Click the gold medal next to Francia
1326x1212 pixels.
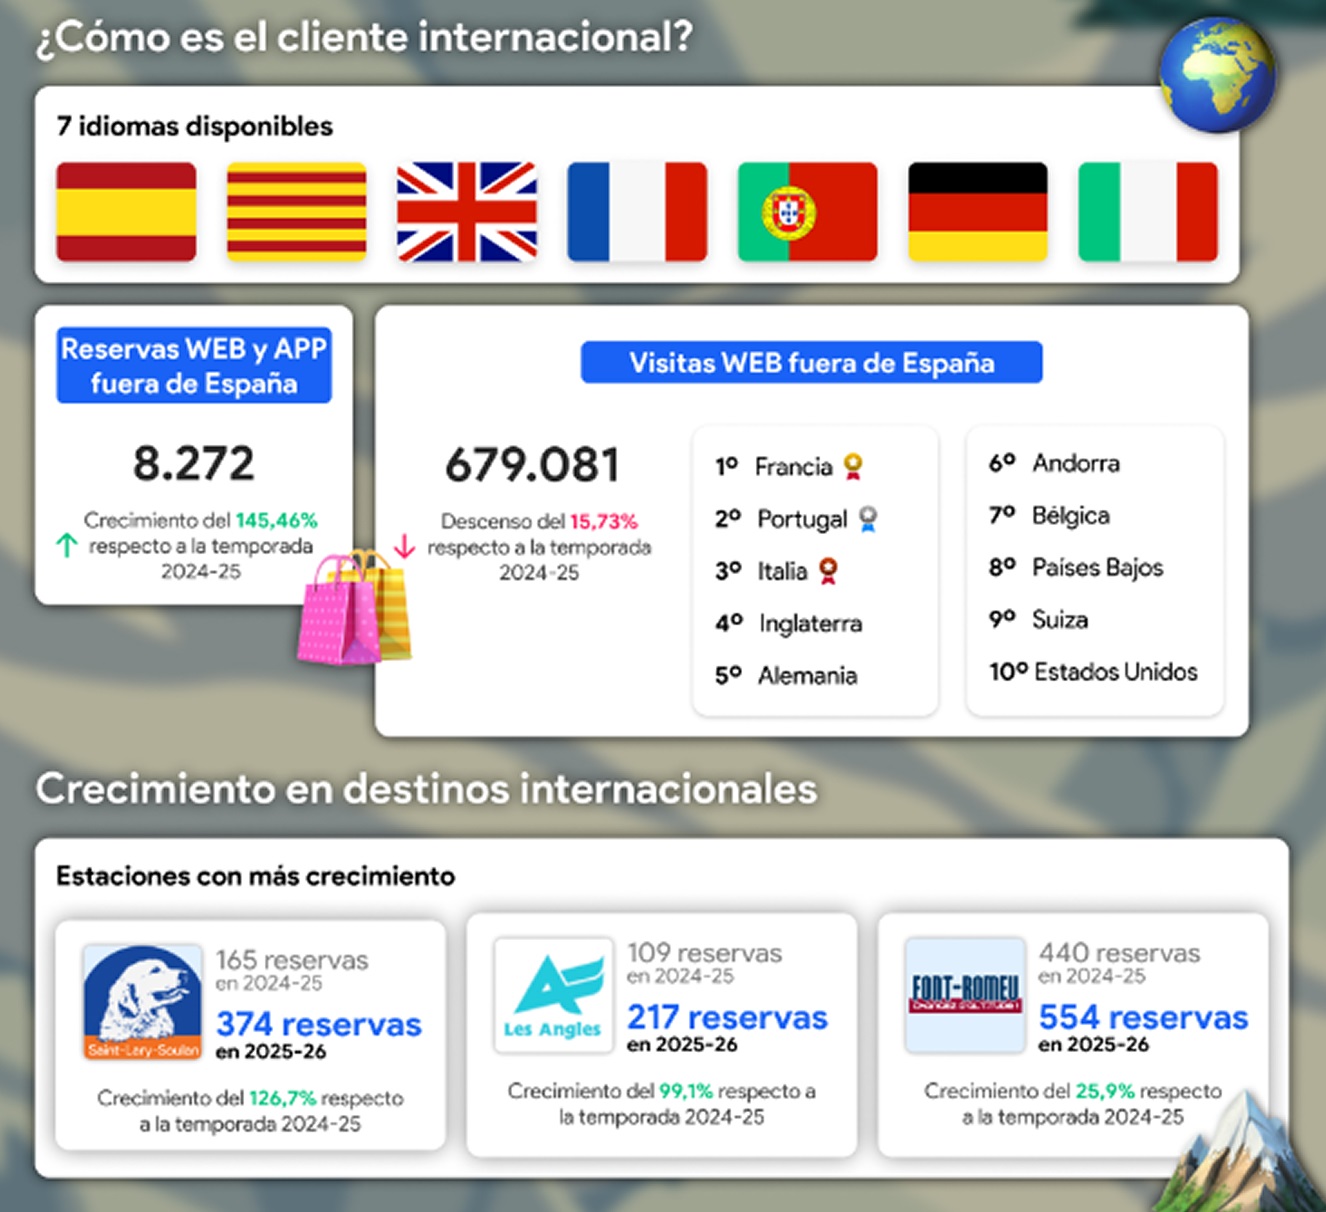853,466
